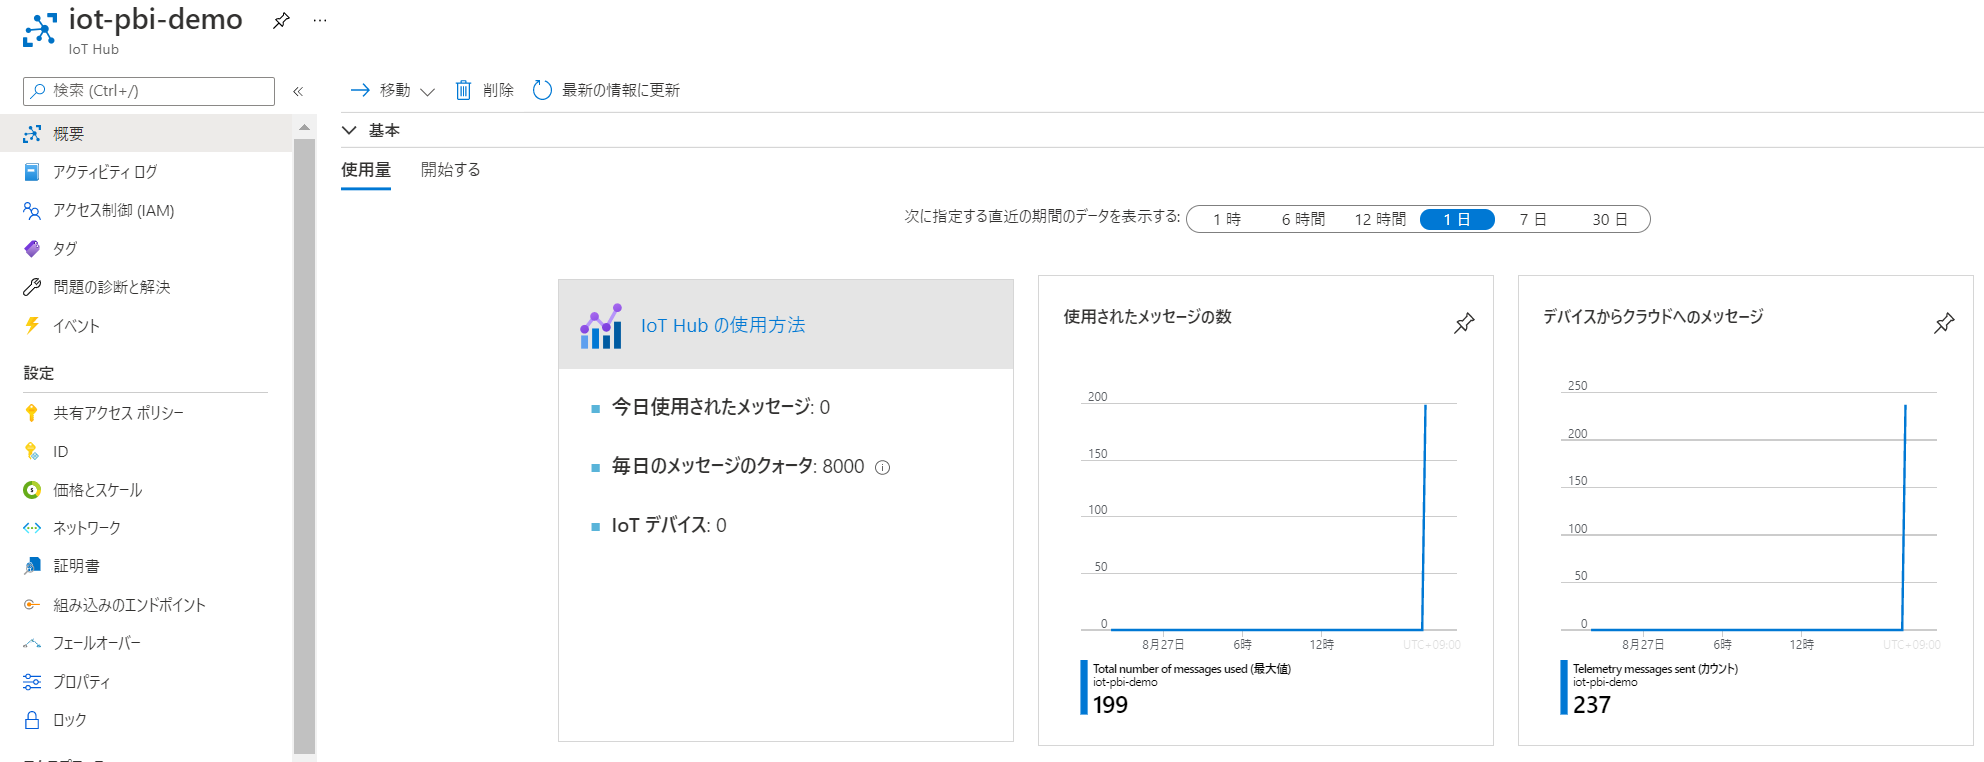
Task: Select the 6 時間 time range
Action: coord(1303,219)
